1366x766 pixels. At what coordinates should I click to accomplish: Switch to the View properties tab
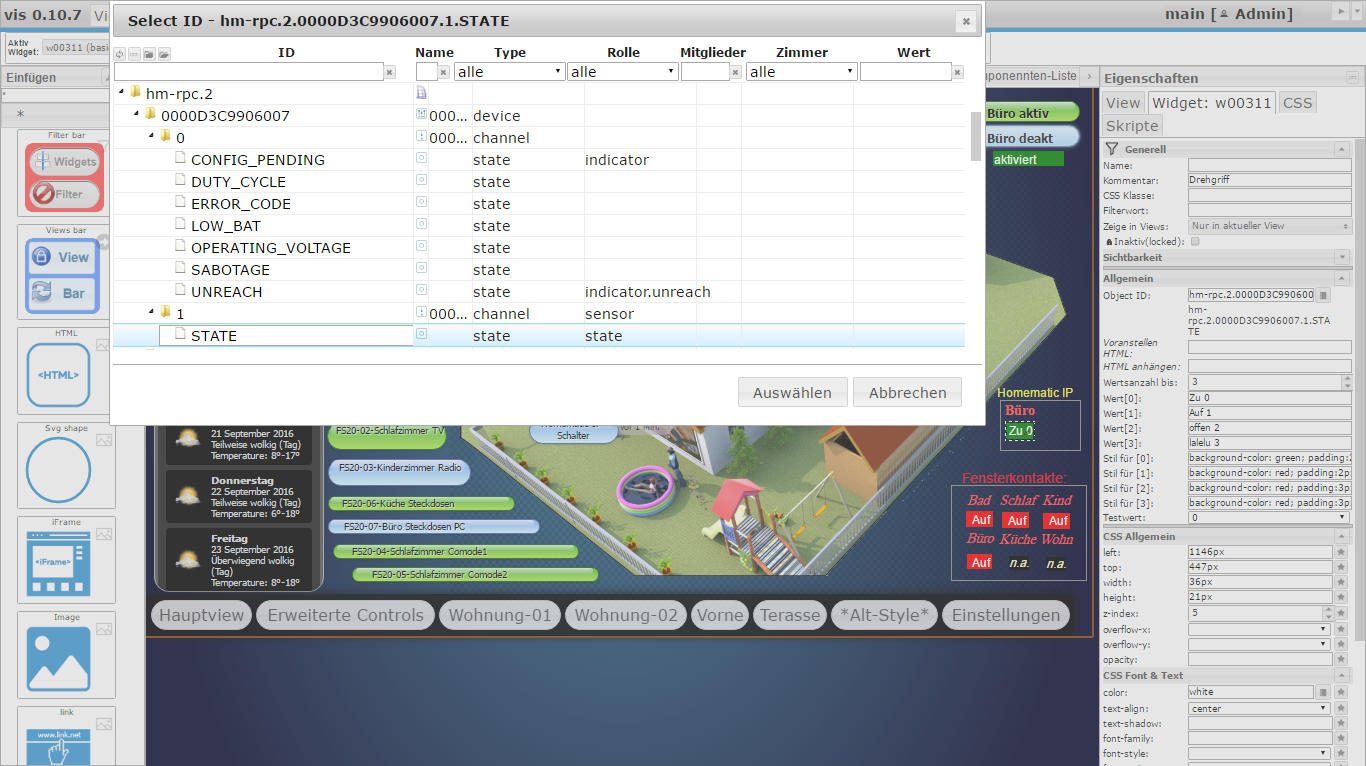[x=1123, y=102]
